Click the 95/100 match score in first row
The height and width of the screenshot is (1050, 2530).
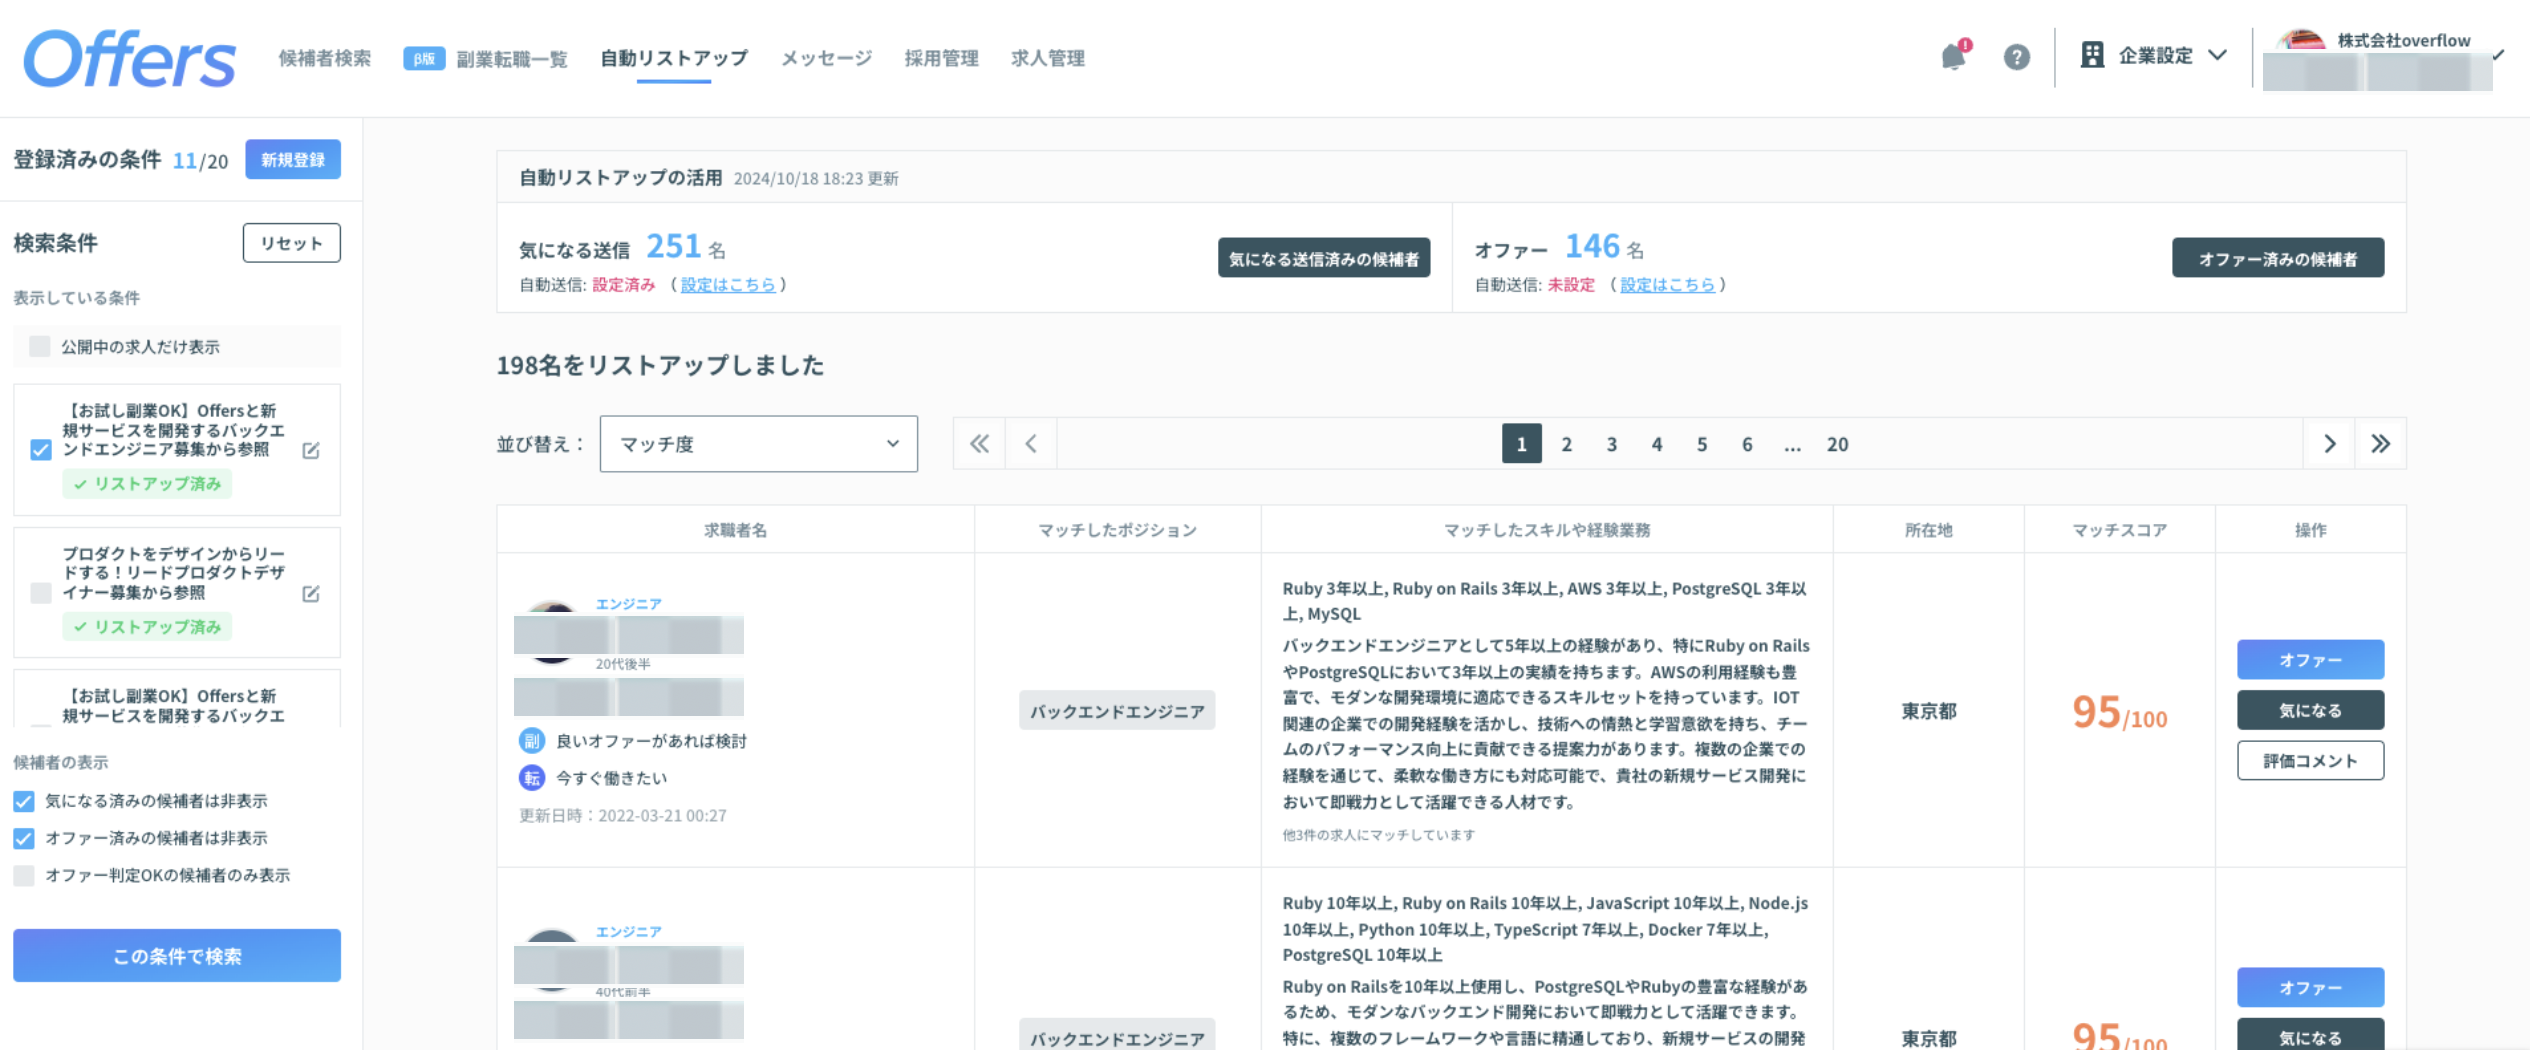(x=2119, y=713)
